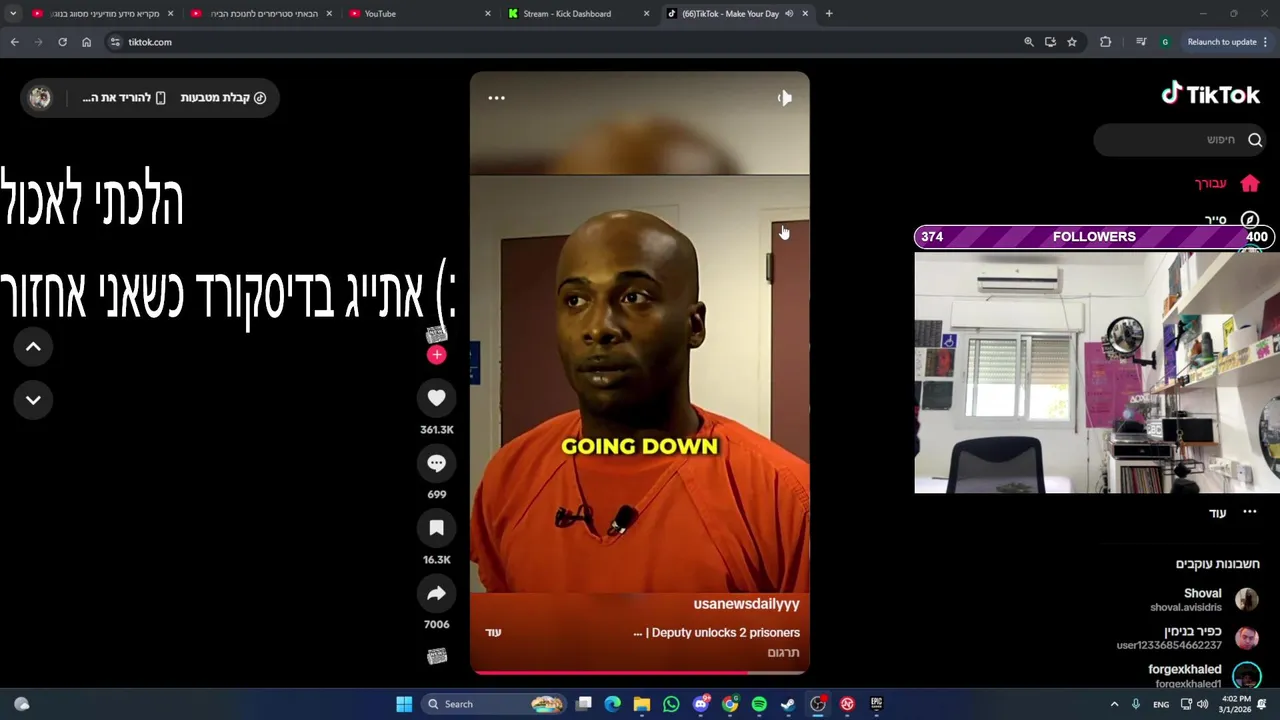Screen dimensions: 1280x720
Task: Open Spotify from the taskbar
Action: 759,704
